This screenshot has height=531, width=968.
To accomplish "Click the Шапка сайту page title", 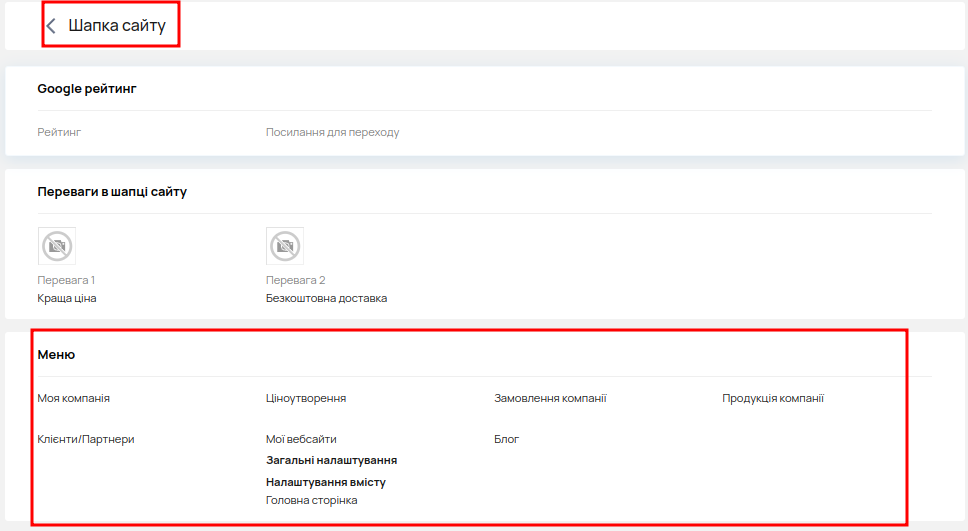I will pyautogui.click(x=117, y=26).
